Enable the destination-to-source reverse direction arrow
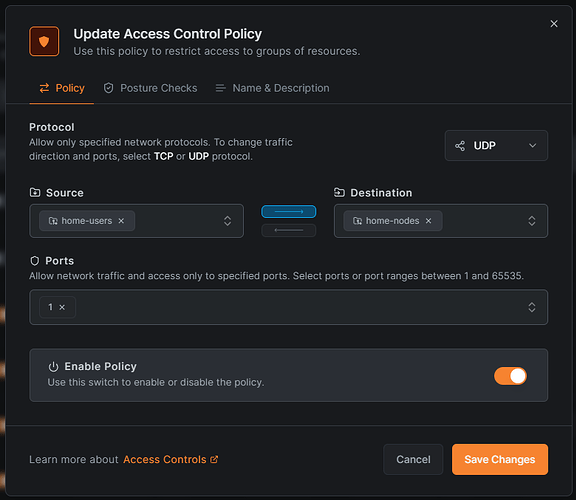 point(289,230)
